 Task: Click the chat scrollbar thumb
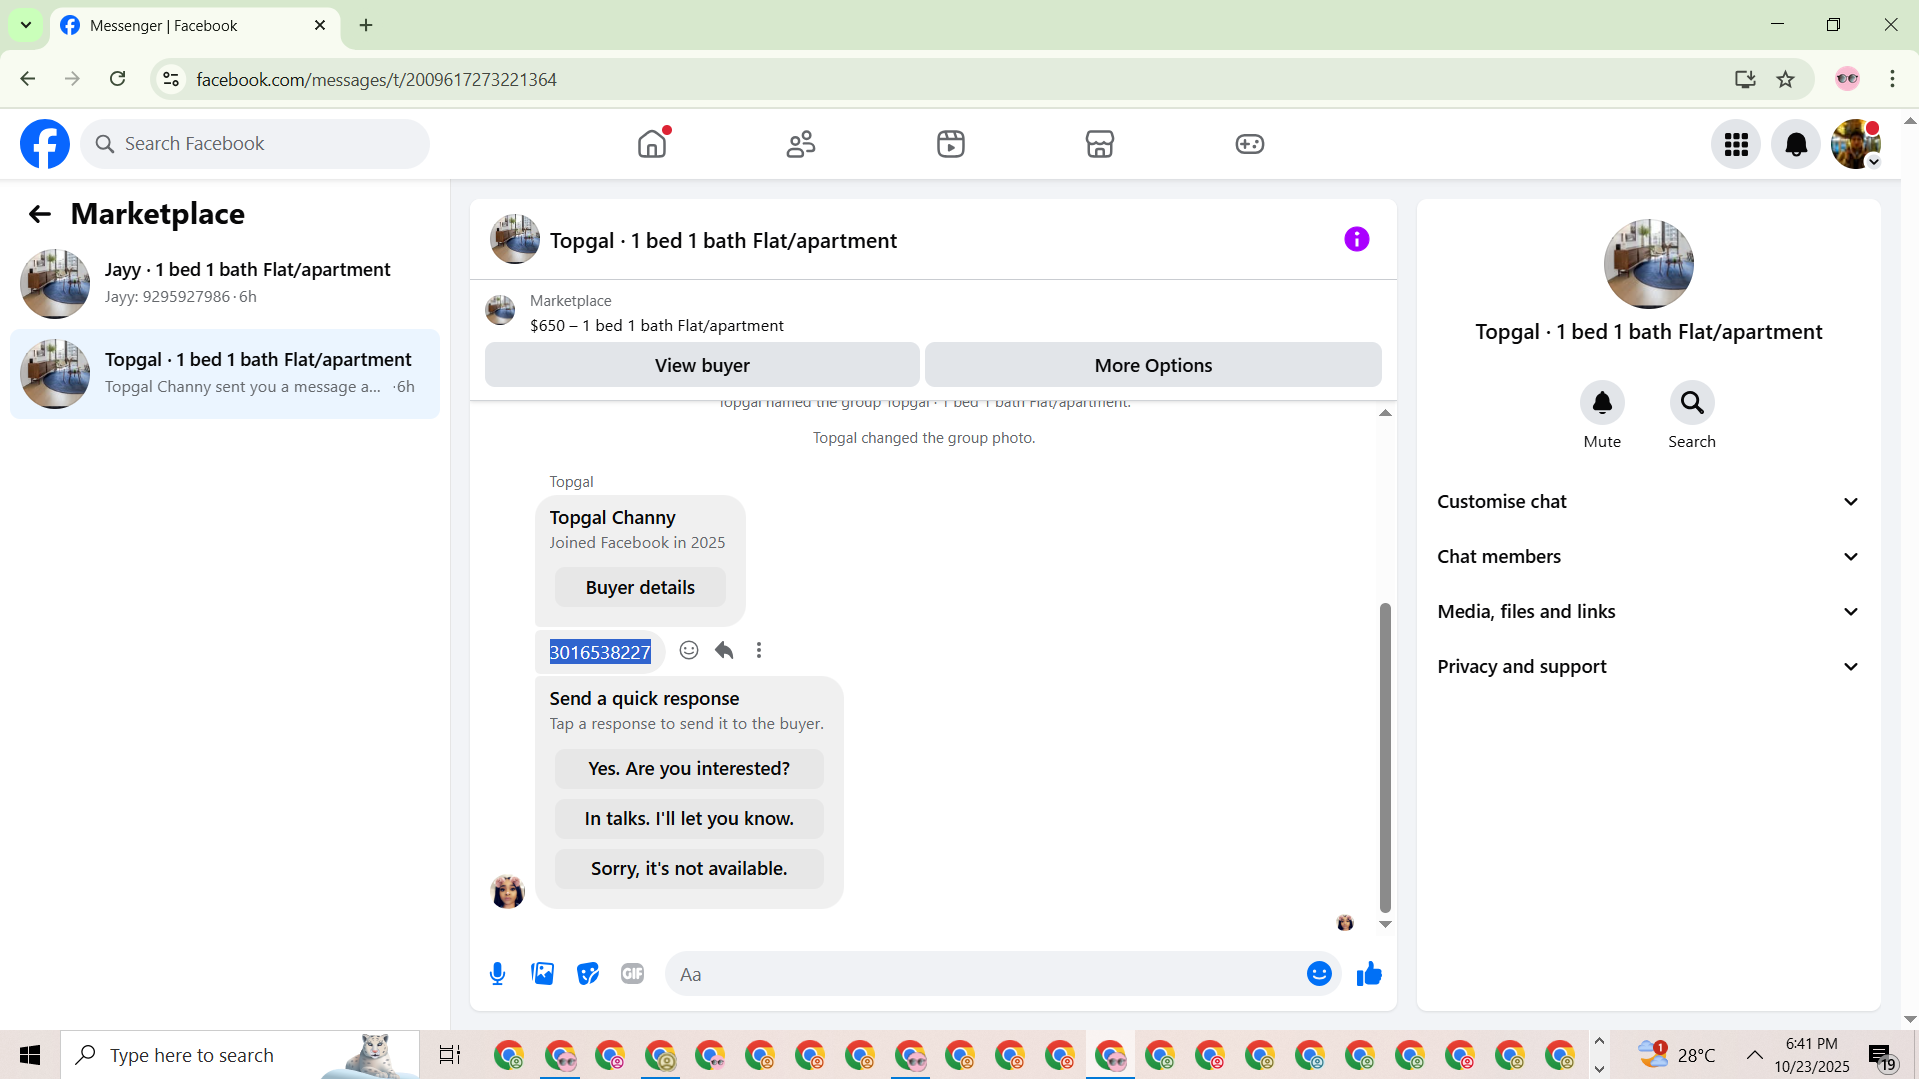pyautogui.click(x=1385, y=756)
